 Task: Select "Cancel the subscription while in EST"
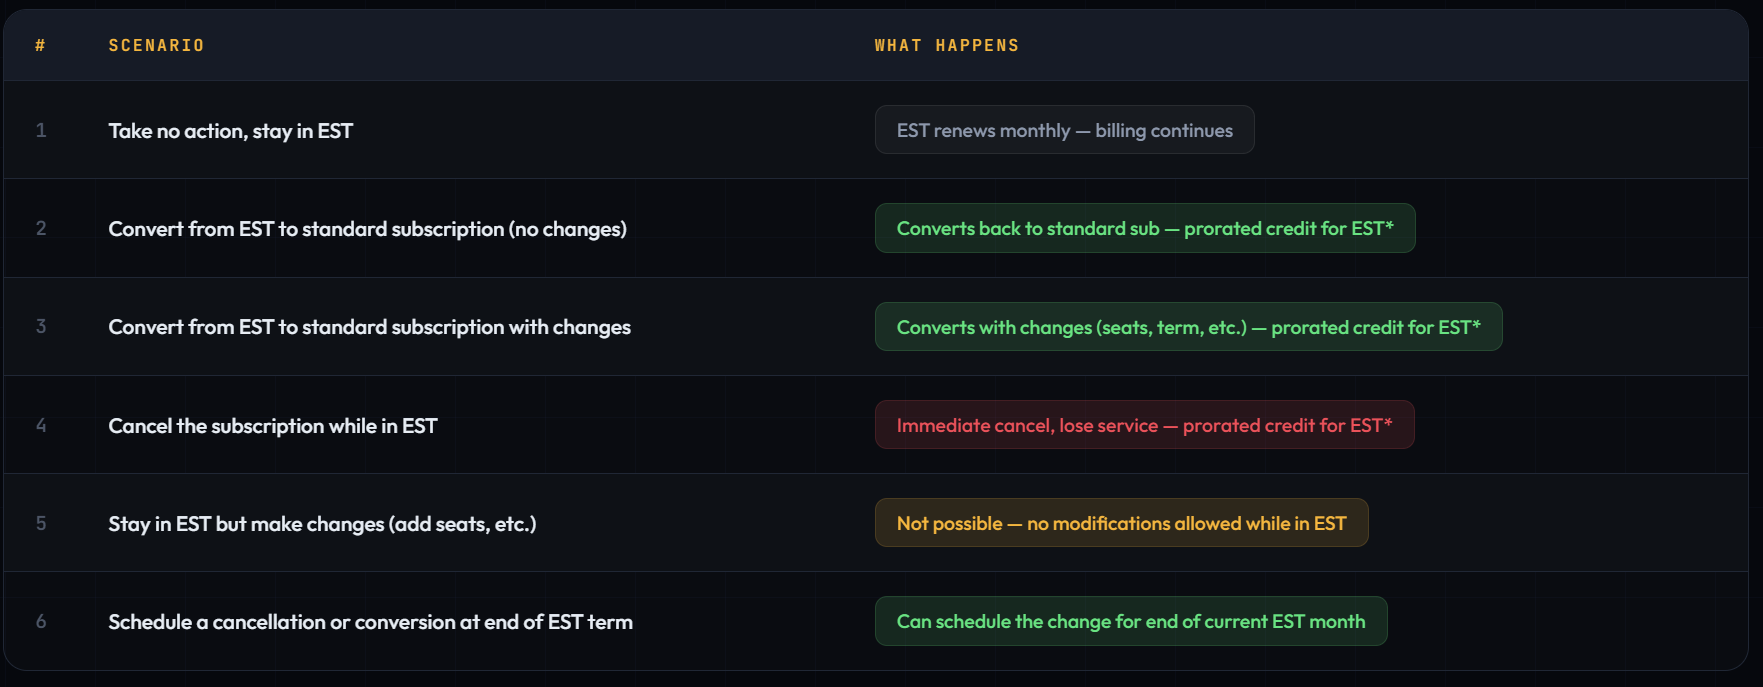[x=272, y=426]
